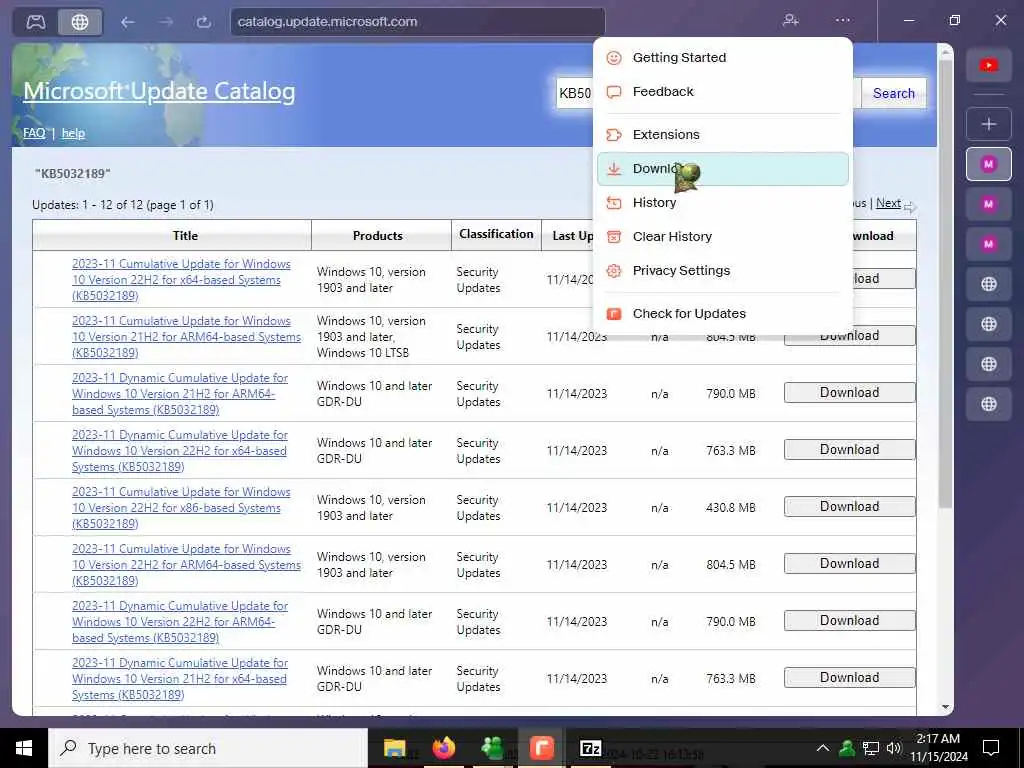Select the second magenta M sidebar tab
This screenshot has height=768, width=1024.
point(989,204)
